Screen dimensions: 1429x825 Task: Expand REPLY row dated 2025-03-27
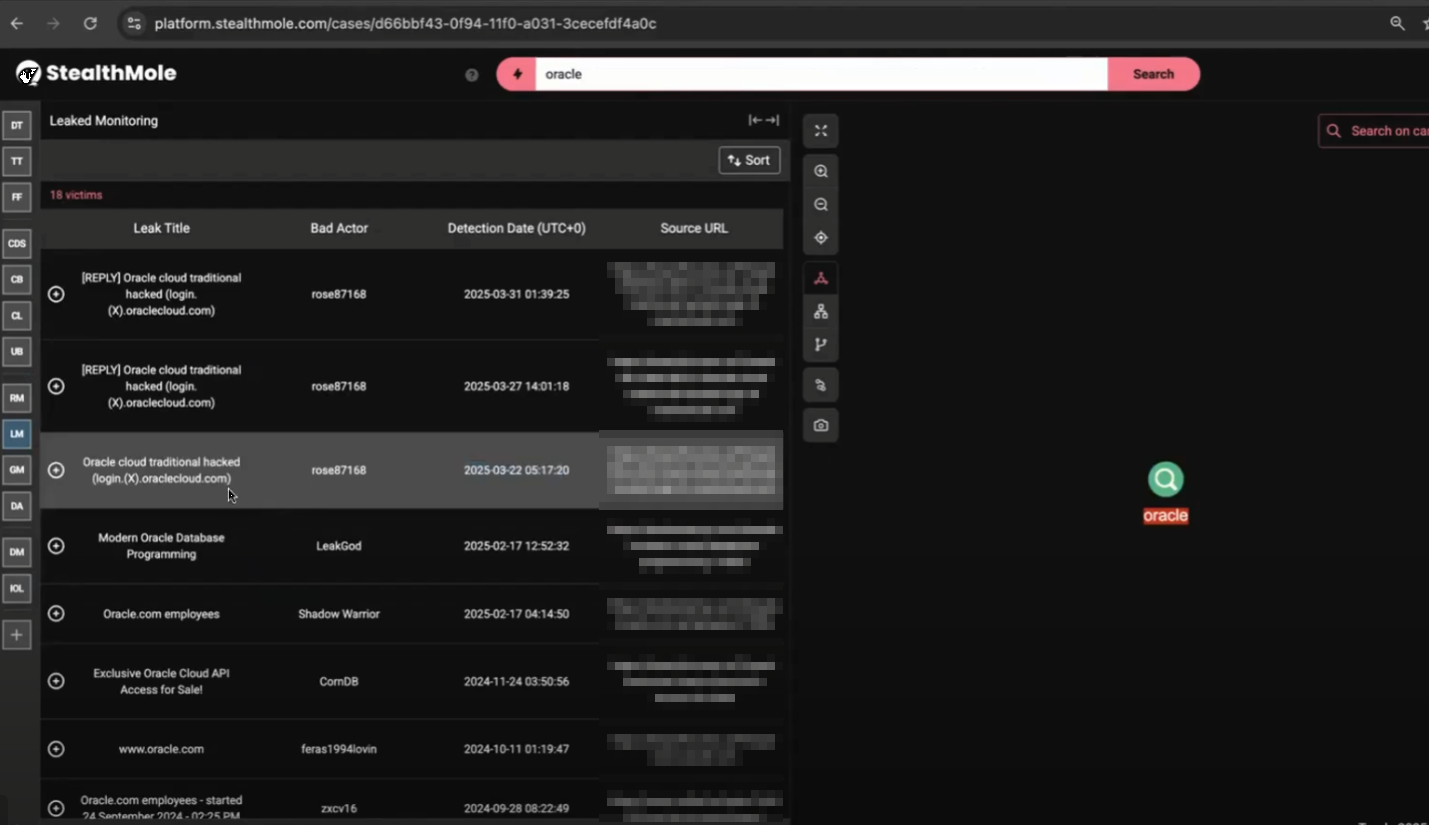click(56, 386)
